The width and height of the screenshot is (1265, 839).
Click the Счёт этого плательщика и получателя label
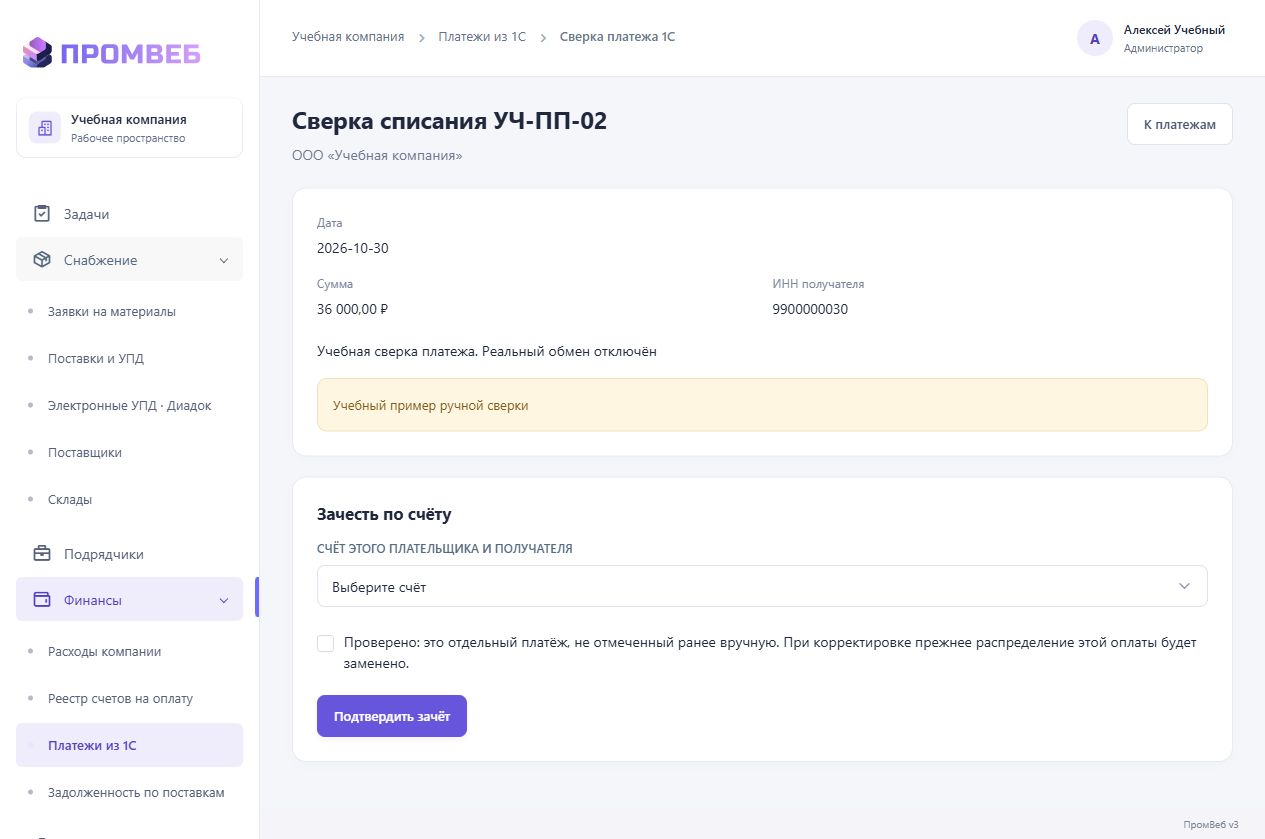point(445,549)
